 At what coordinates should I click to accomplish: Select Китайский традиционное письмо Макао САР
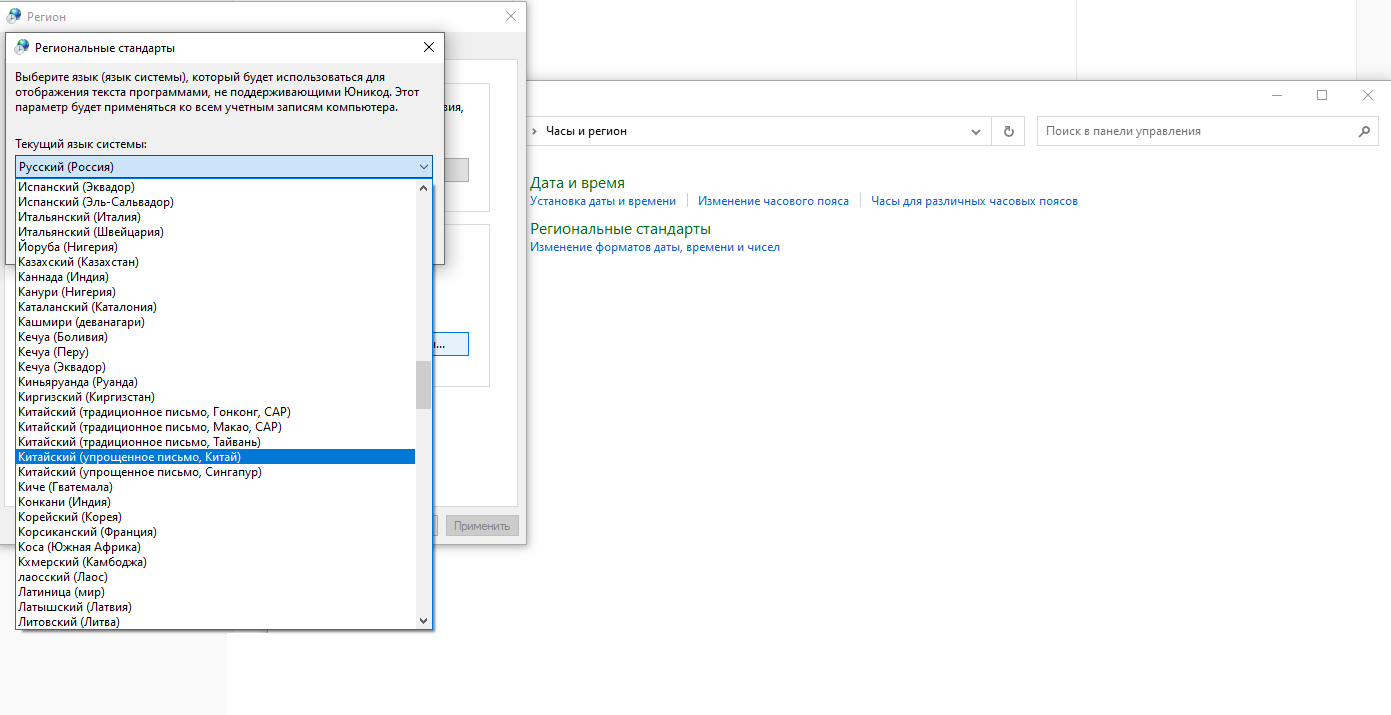tap(215, 427)
